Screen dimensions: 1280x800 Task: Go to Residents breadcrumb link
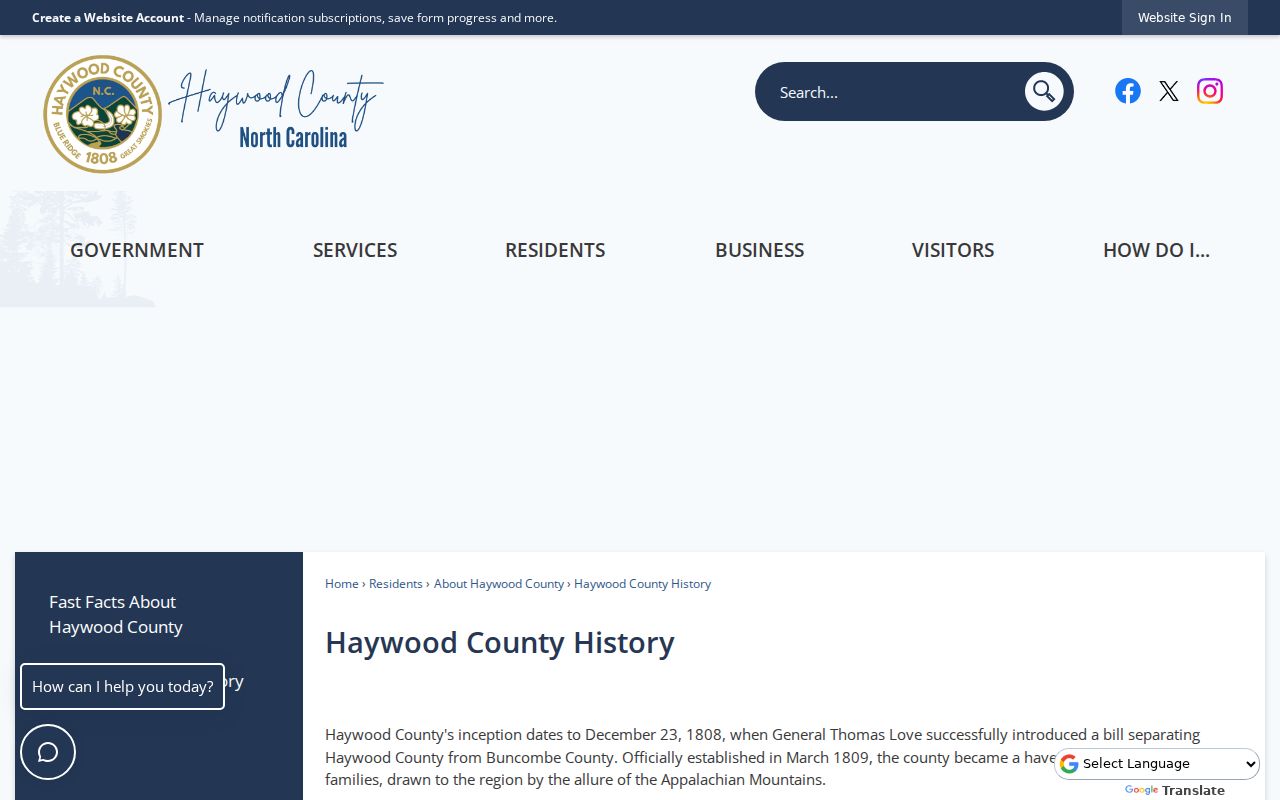pyautogui.click(x=396, y=584)
